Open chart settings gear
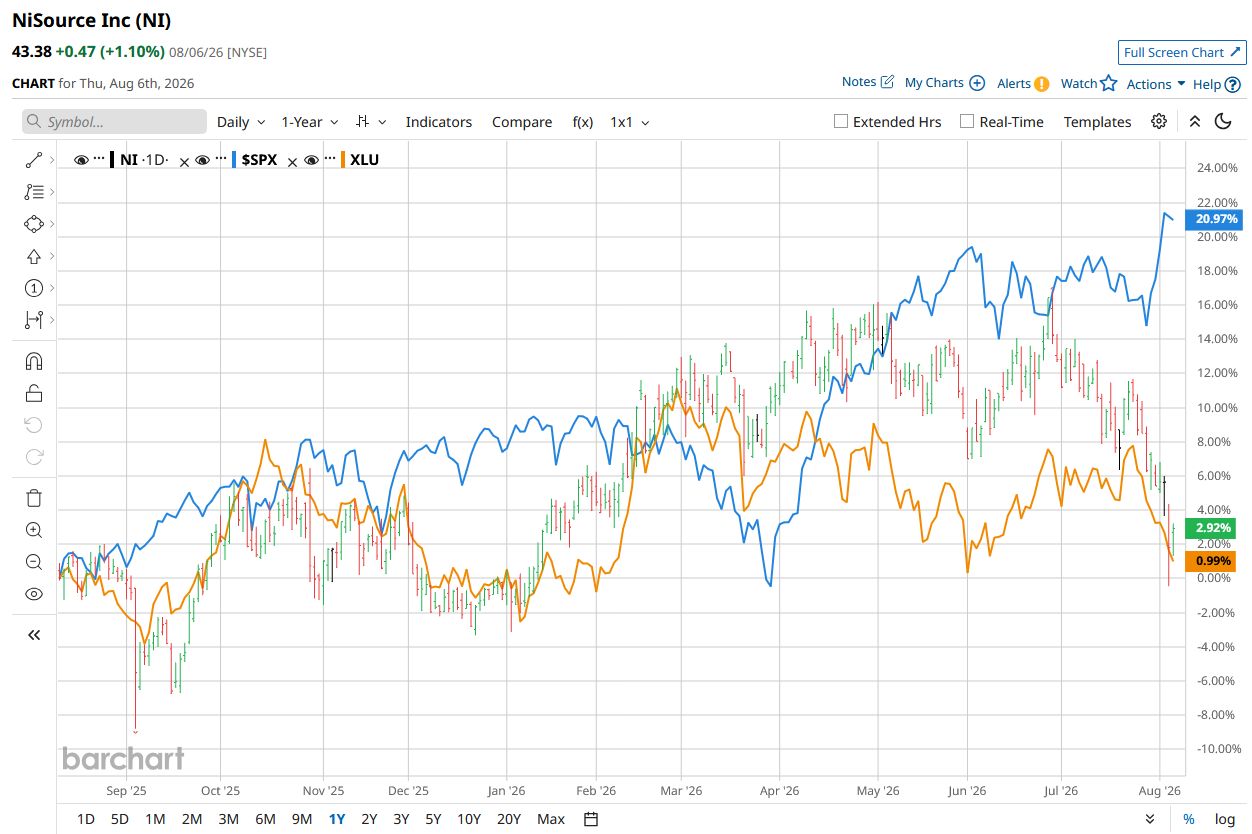This screenshot has width=1252, height=834. point(1159,121)
